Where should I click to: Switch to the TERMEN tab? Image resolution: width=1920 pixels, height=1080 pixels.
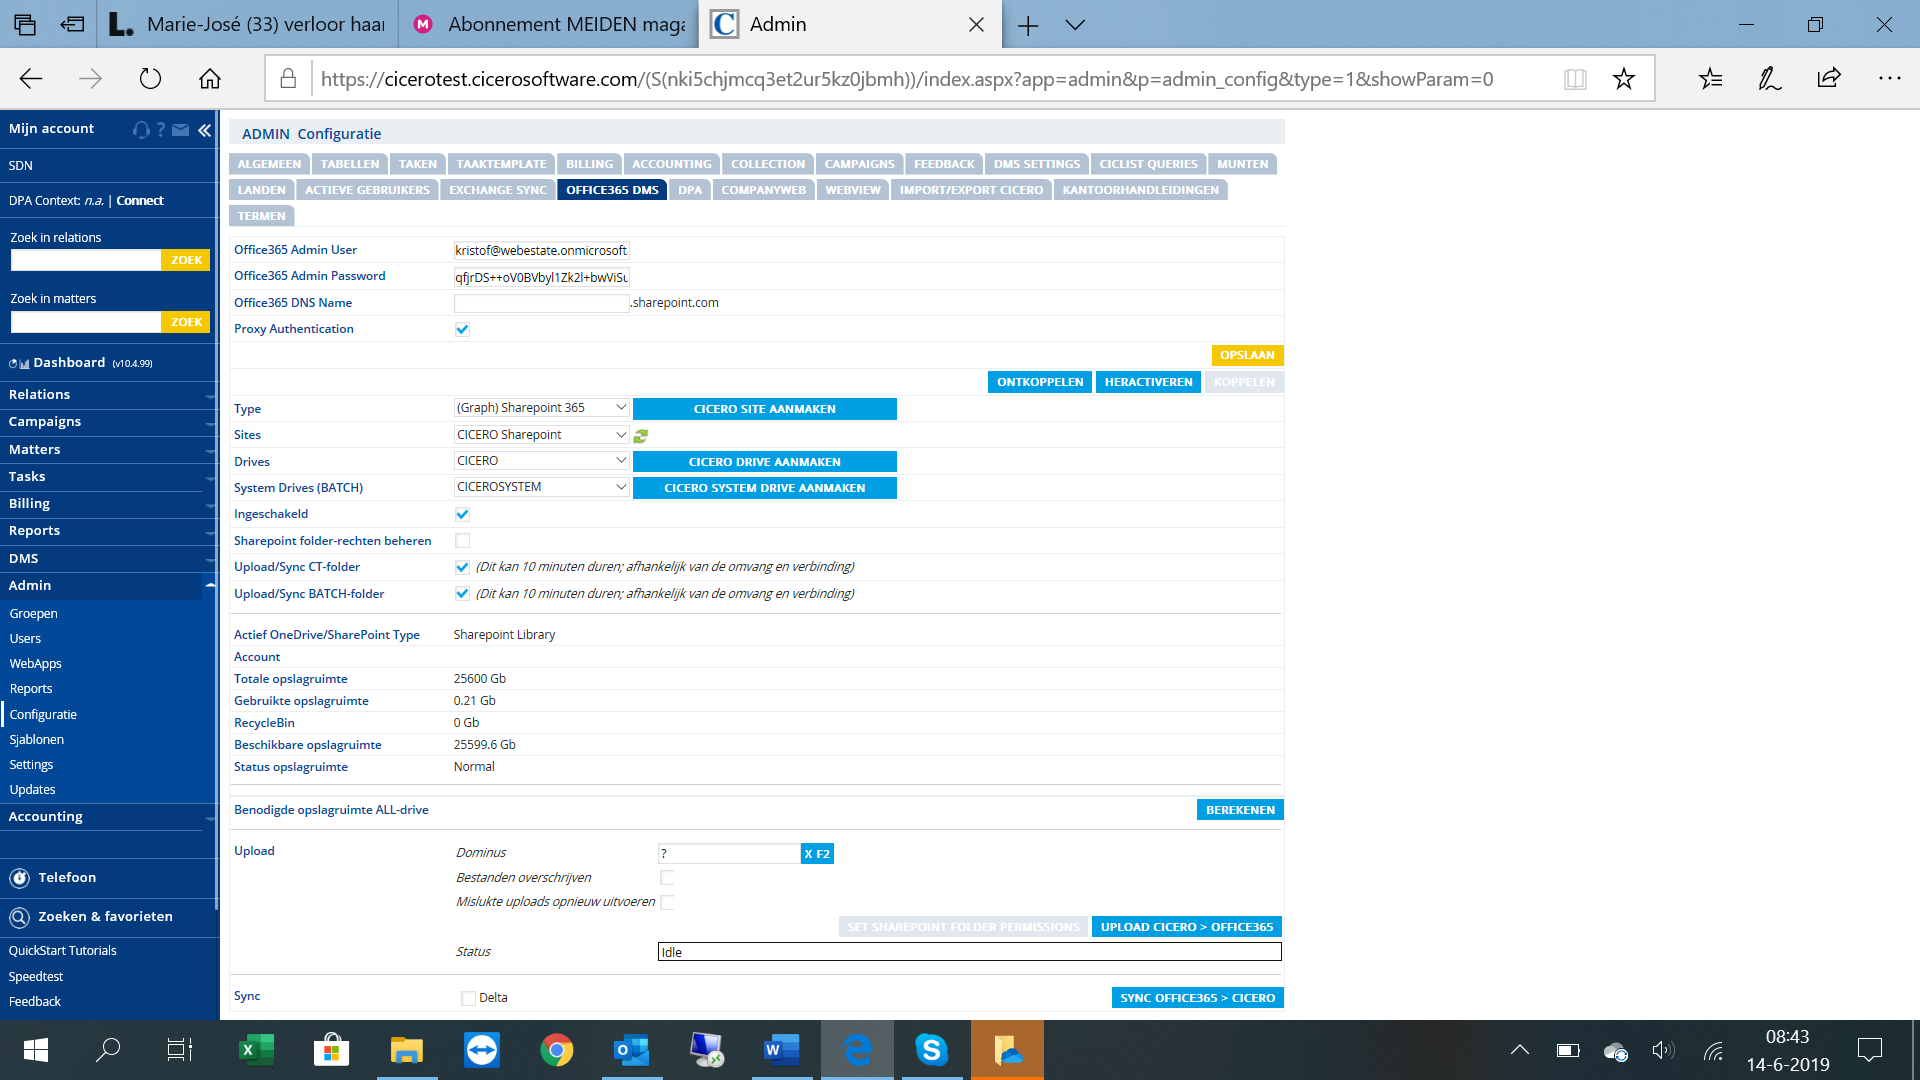click(x=262, y=216)
